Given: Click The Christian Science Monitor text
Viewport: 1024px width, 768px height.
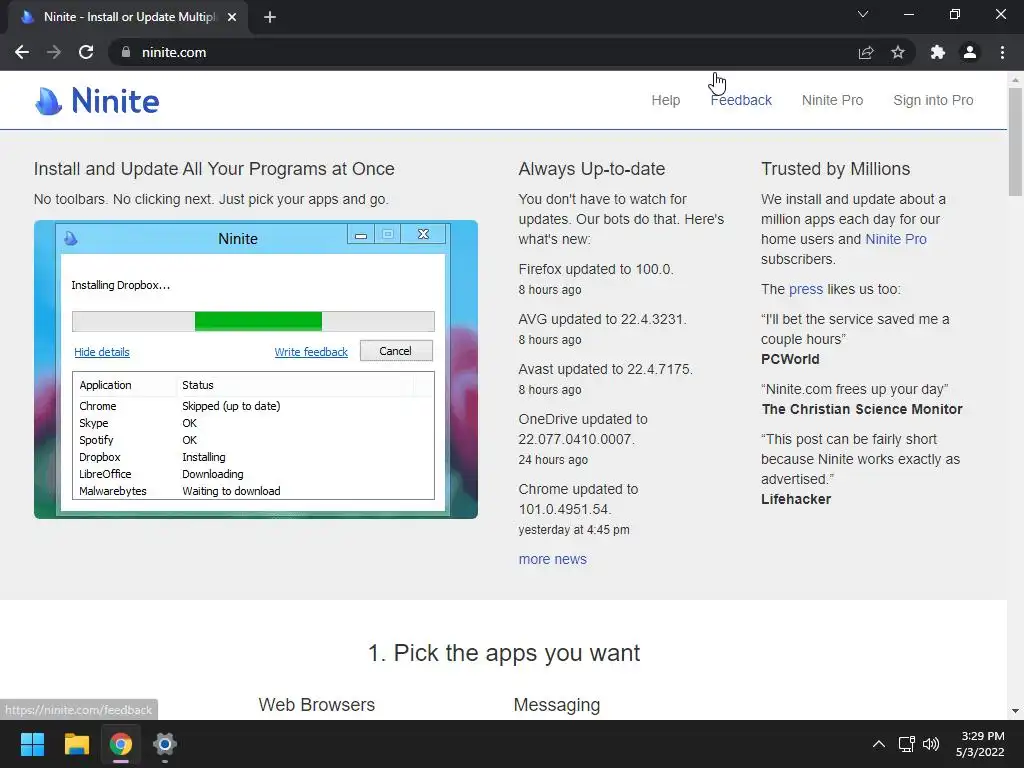Looking at the screenshot, I should click(x=861, y=409).
